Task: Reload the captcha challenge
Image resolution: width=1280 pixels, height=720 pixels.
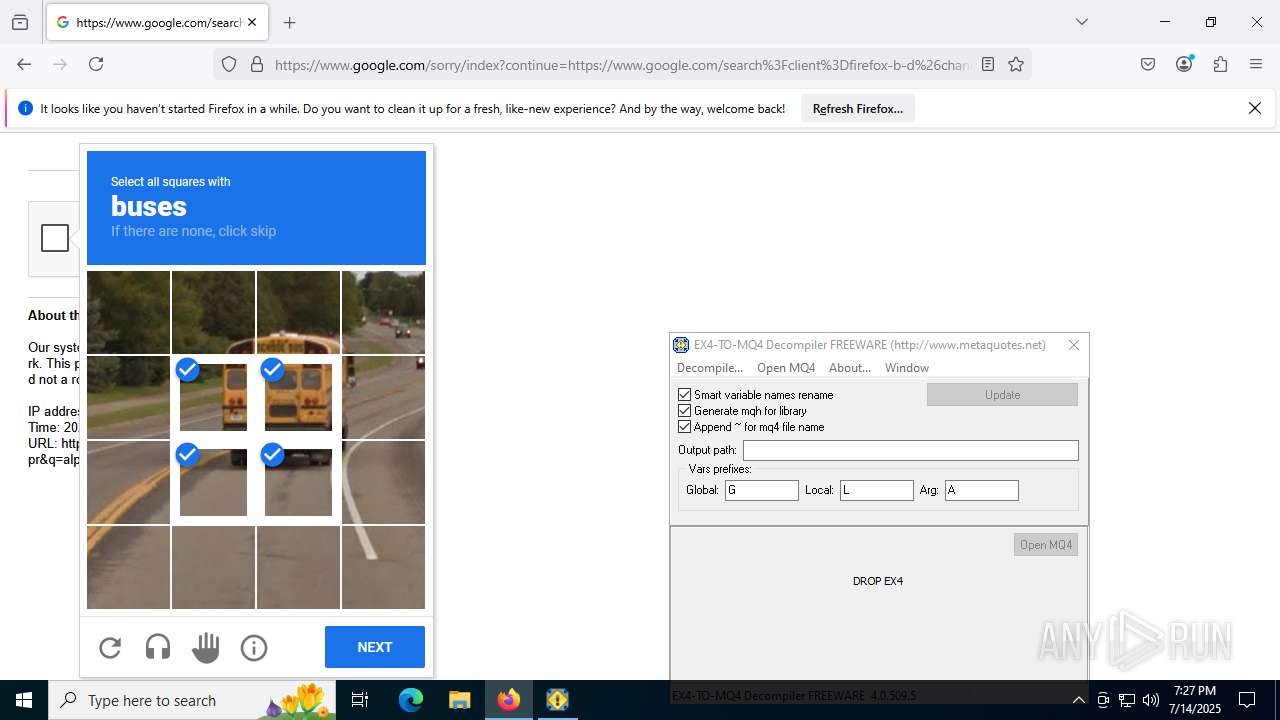Action: pyautogui.click(x=110, y=648)
